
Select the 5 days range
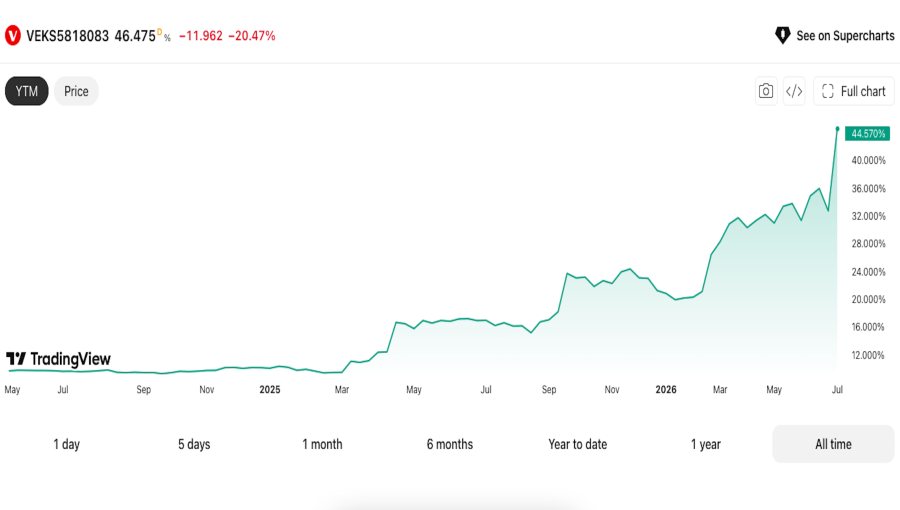point(194,444)
